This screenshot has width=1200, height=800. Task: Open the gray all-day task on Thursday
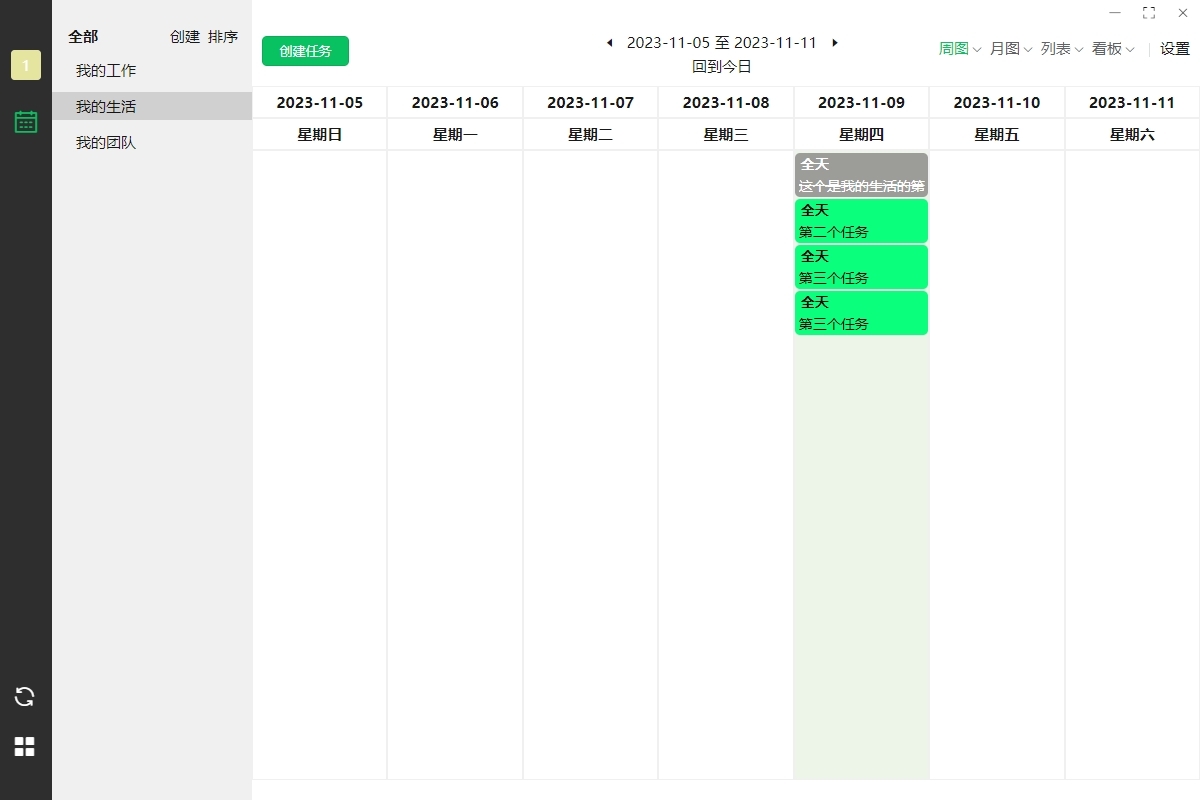coord(861,175)
